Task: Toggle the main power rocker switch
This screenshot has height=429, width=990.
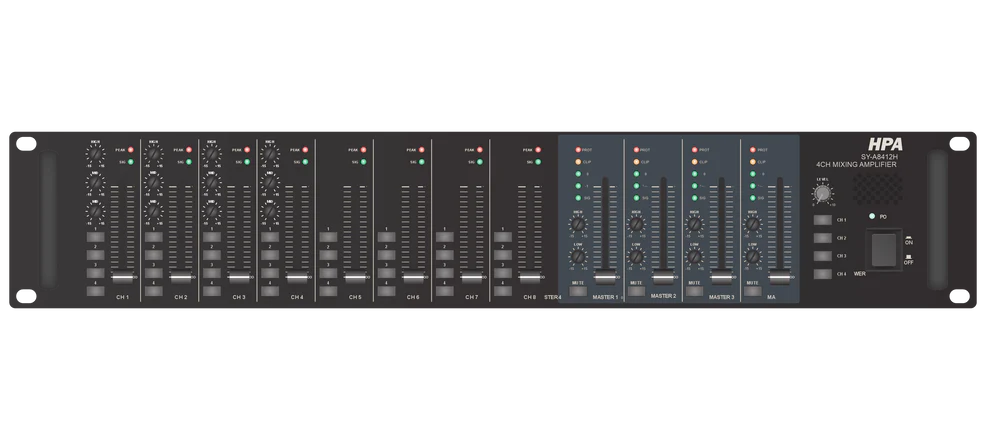Action: pyautogui.click(x=884, y=250)
